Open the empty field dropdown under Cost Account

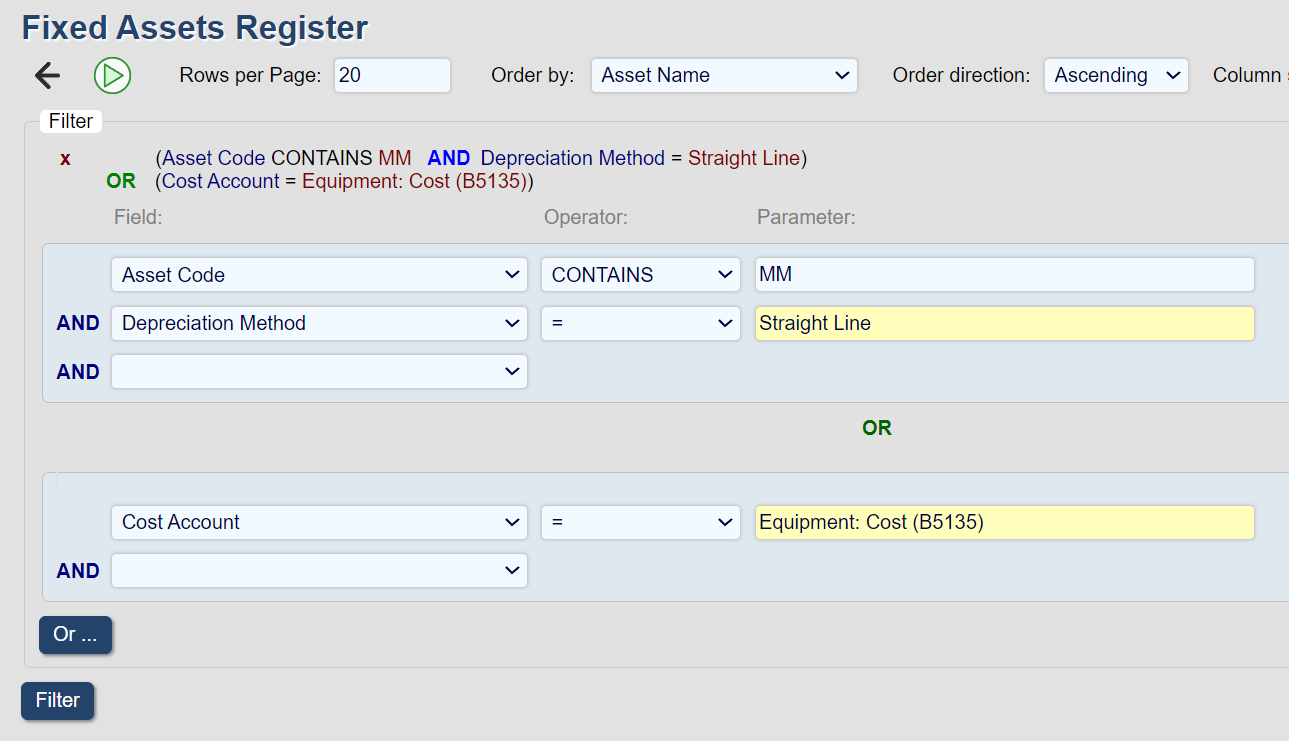(318, 570)
